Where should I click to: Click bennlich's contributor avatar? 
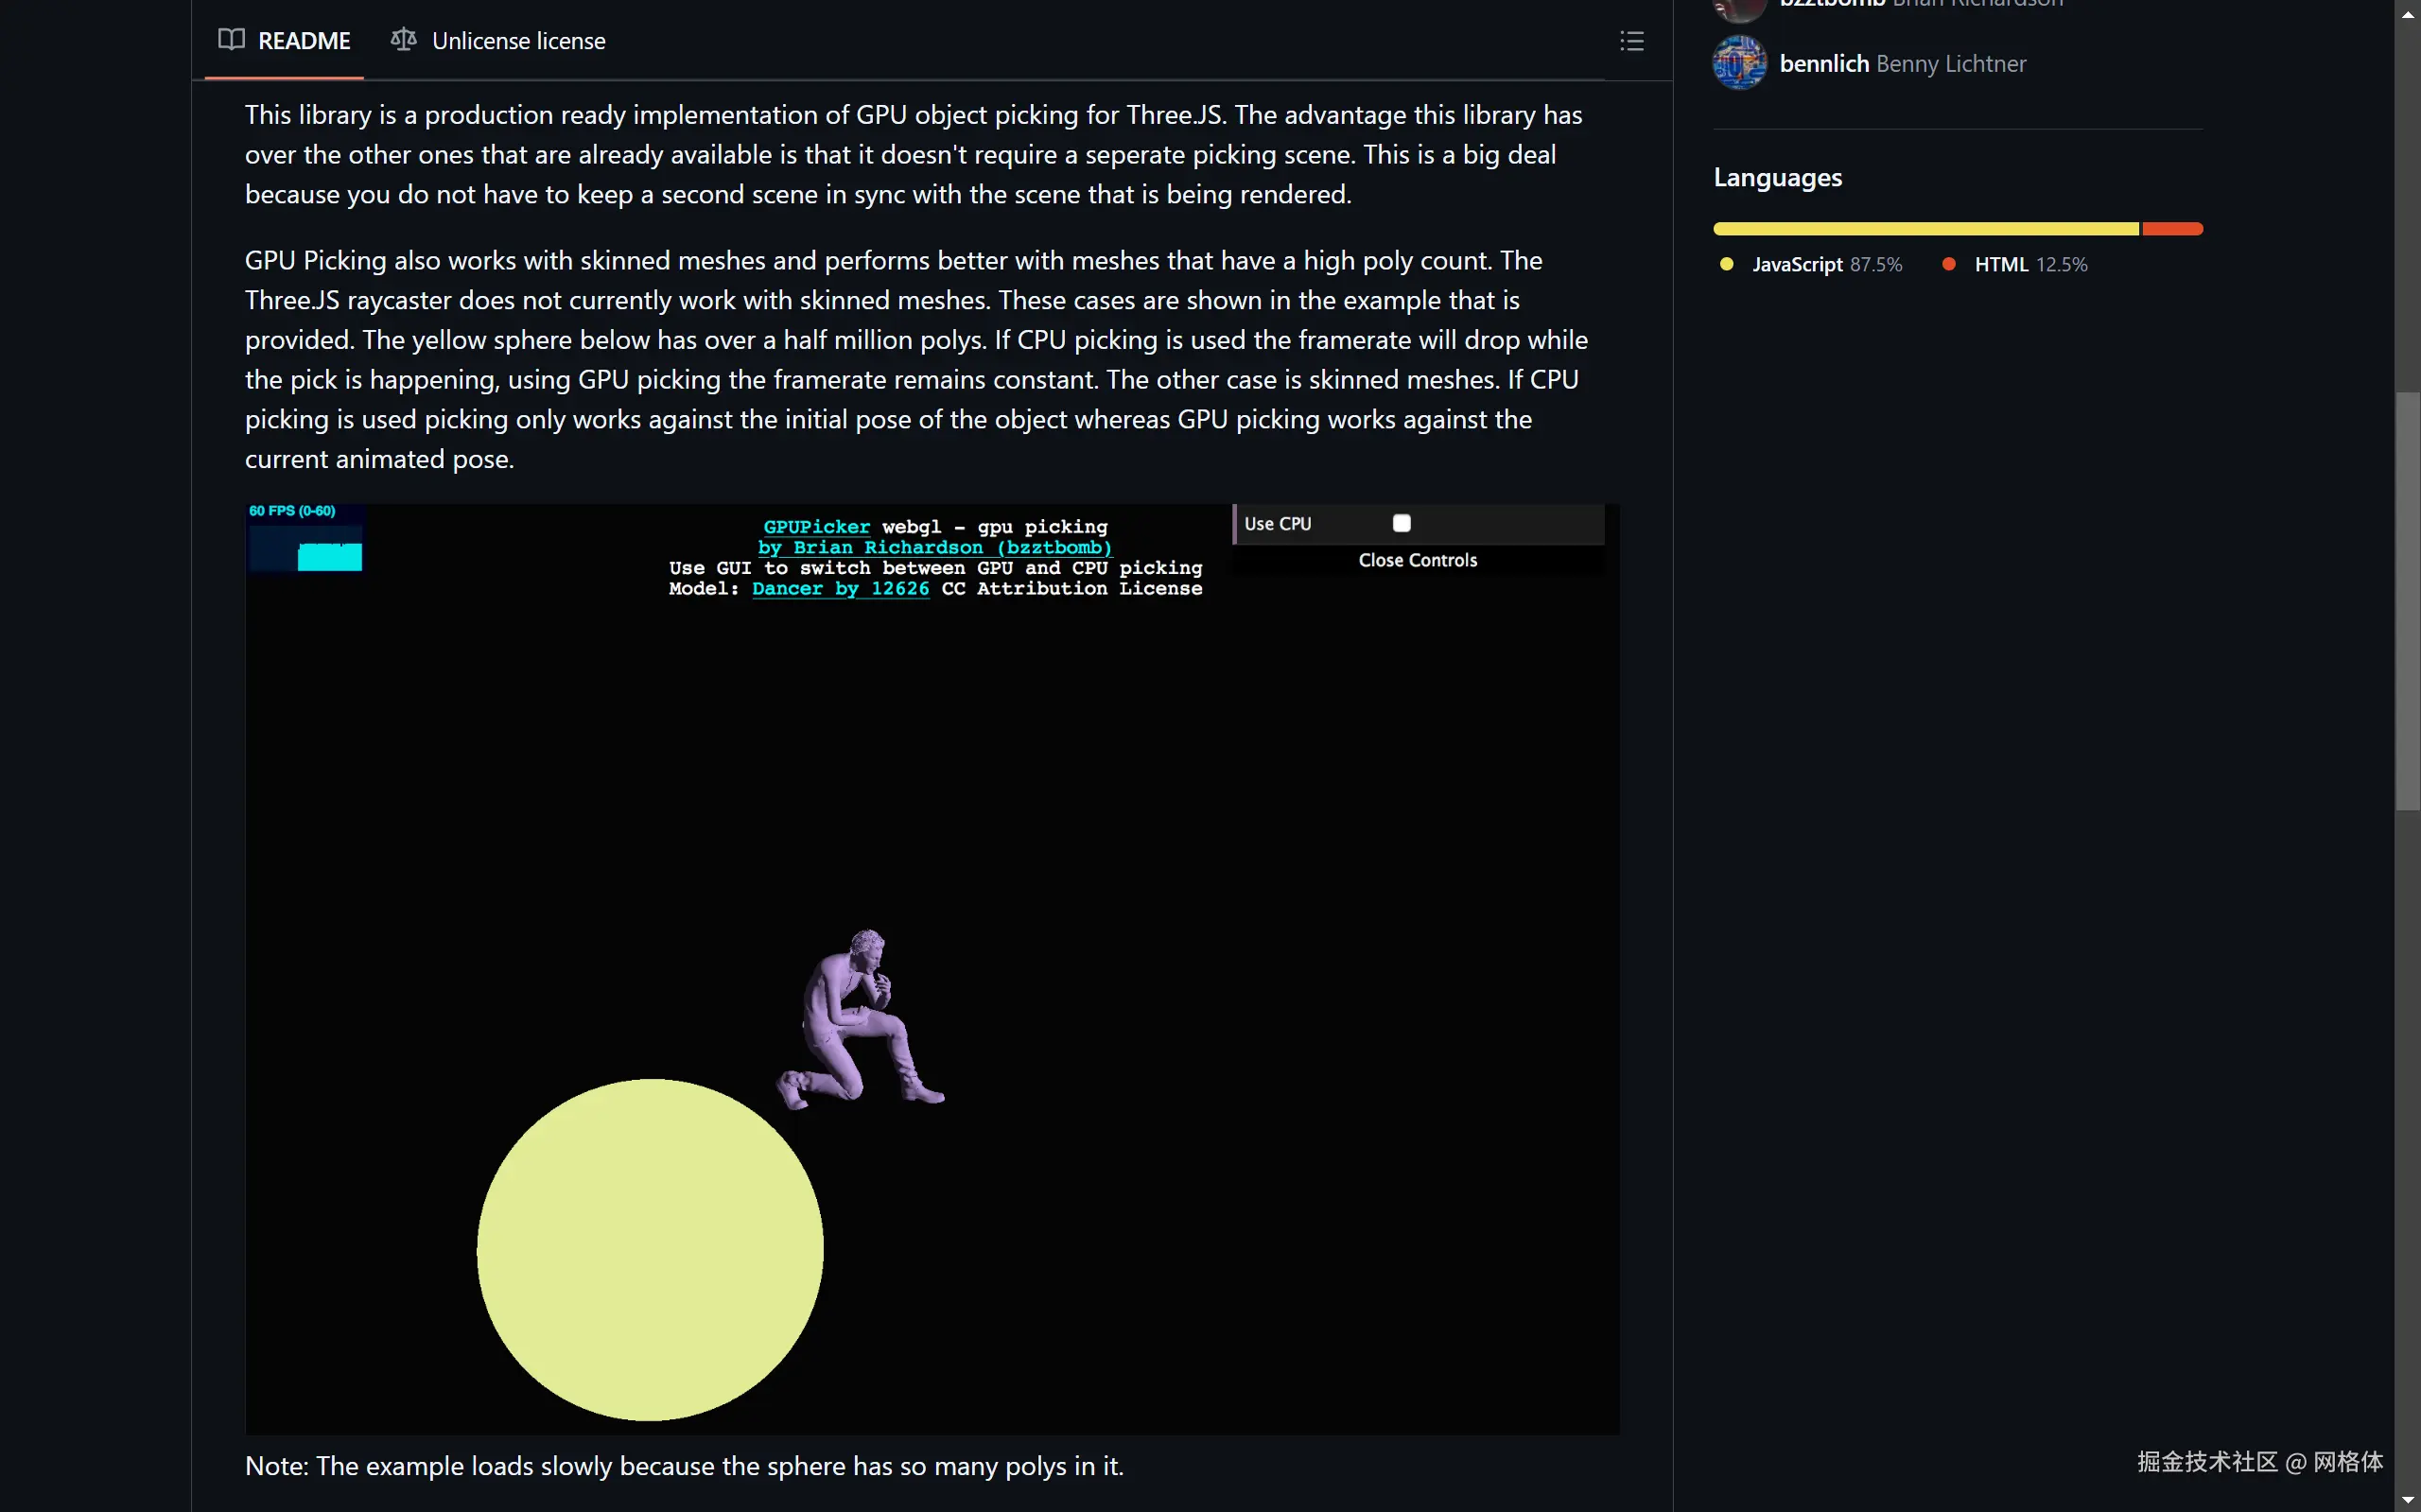(x=1739, y=62)
